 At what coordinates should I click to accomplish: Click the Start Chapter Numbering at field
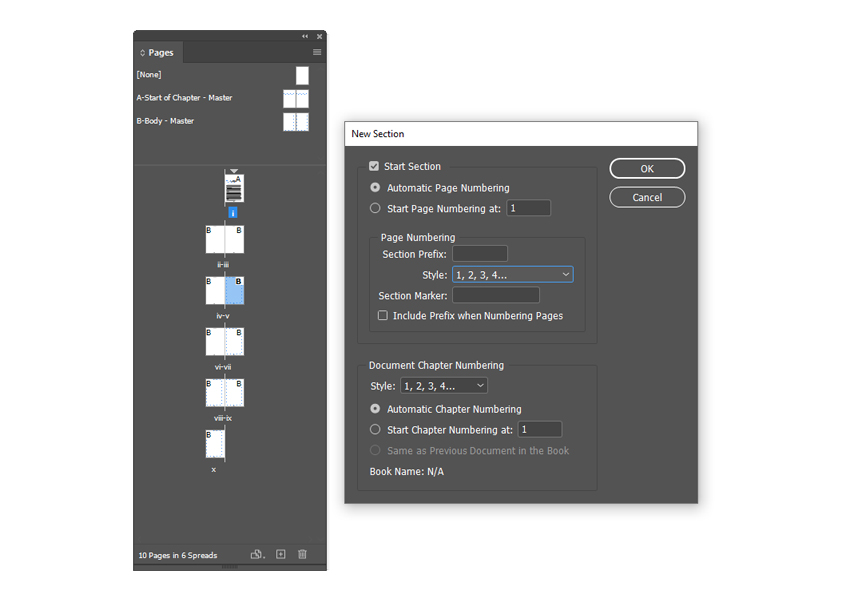click(540, 429)
